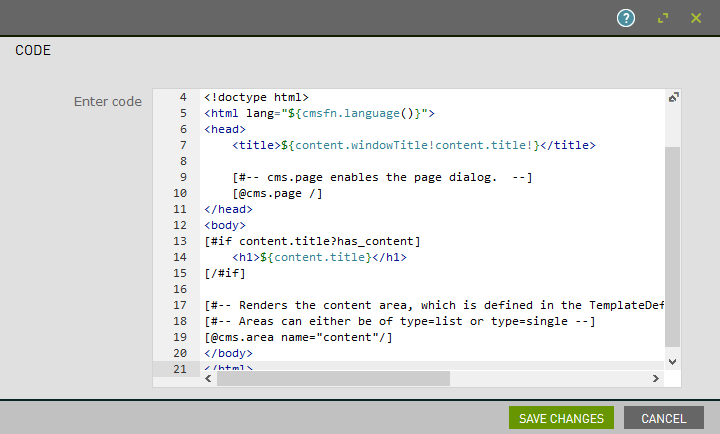Click the horizontal scrollbar right arrow
This screenshot has height=434, width=720.
[656, 379]
